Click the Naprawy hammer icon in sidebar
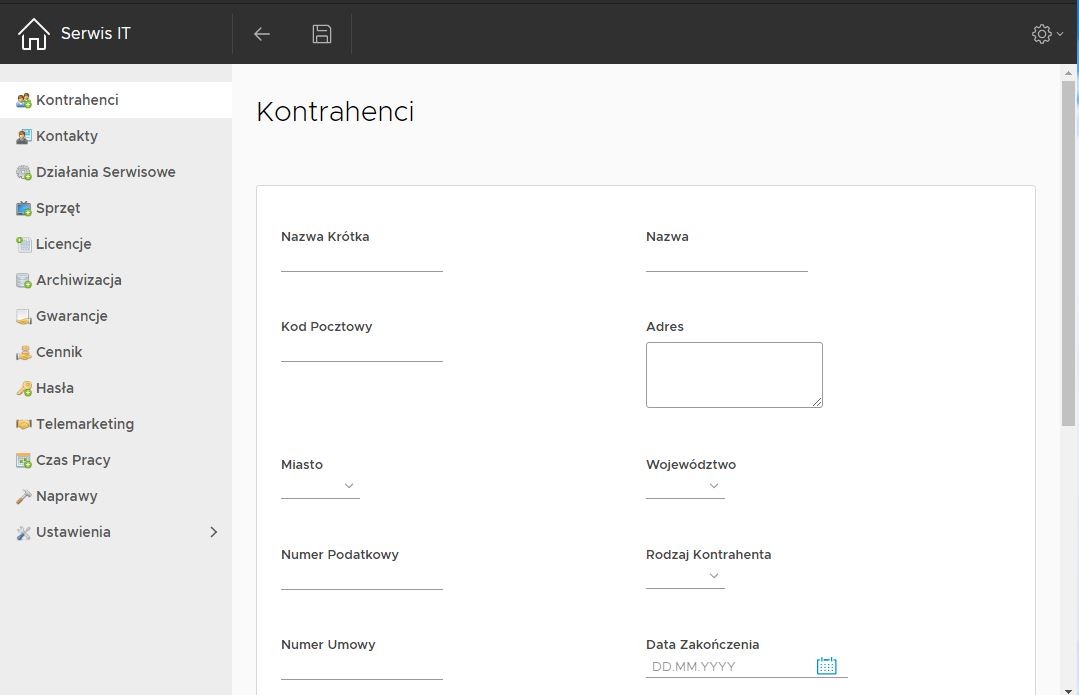This screenshot has width=1079, height=695. coord(24,496)
